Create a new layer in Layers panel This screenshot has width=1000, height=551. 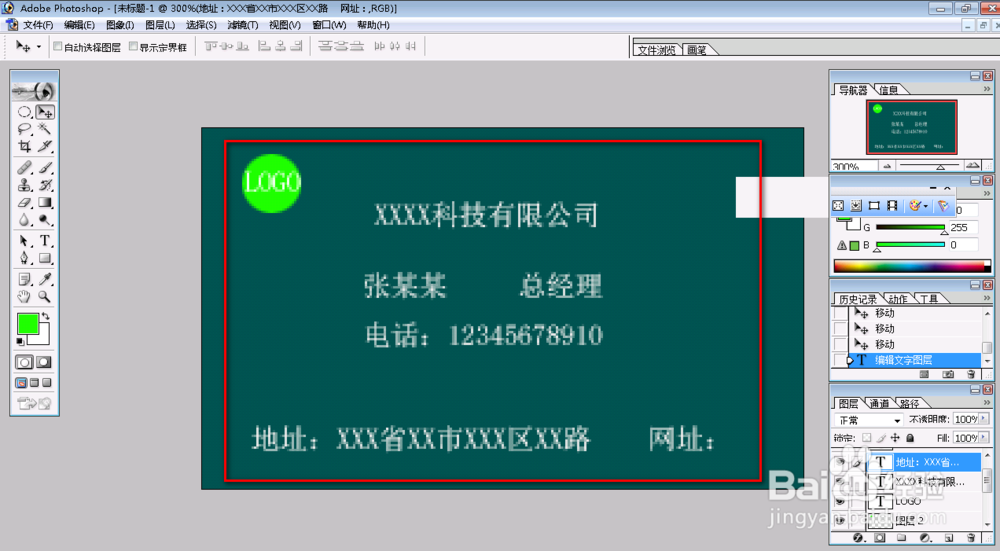pyautogui.click(x=948, y=538)
